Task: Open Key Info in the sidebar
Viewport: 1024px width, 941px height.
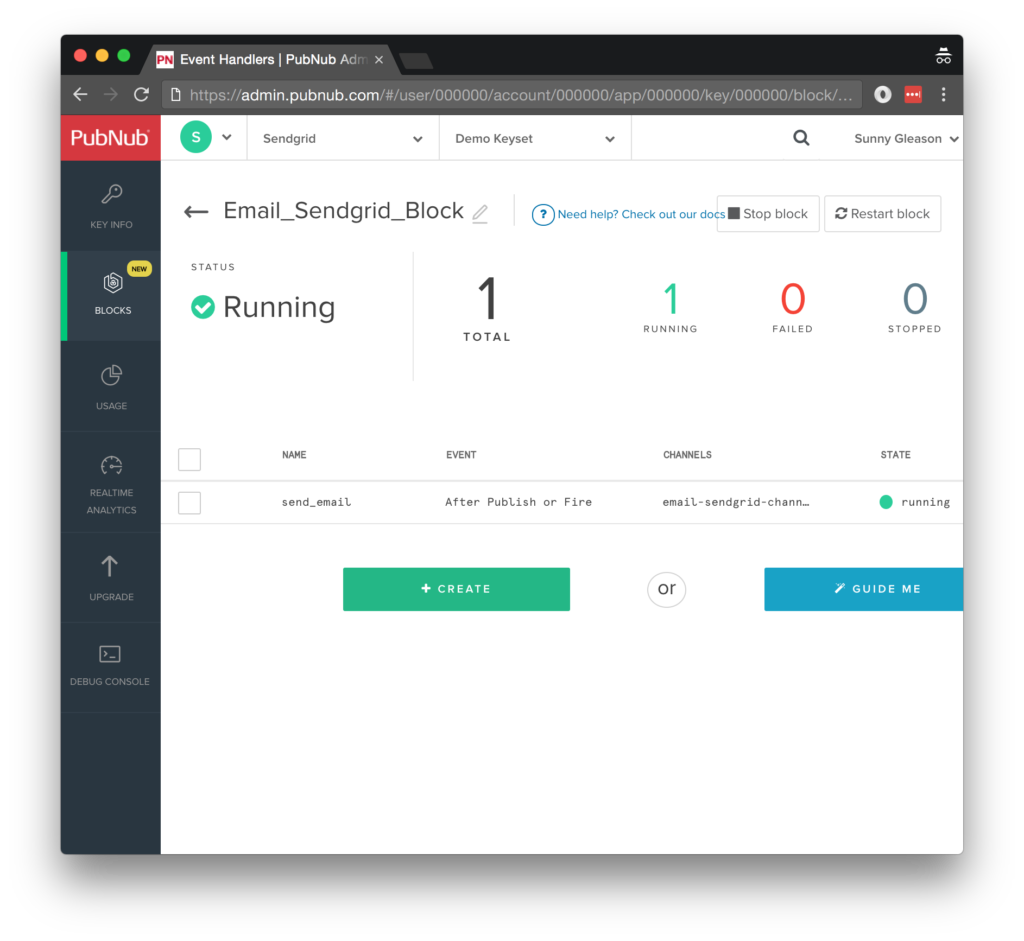Action: [x=111, y=206]
